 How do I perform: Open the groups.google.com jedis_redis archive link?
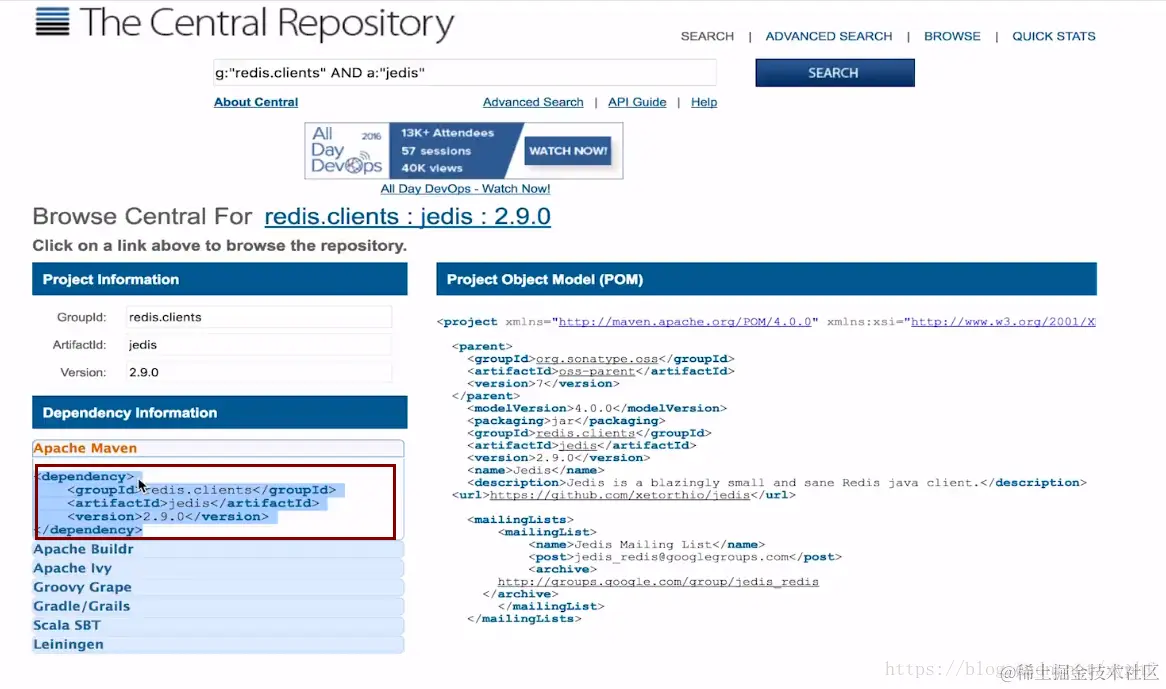tap(658, 582)
